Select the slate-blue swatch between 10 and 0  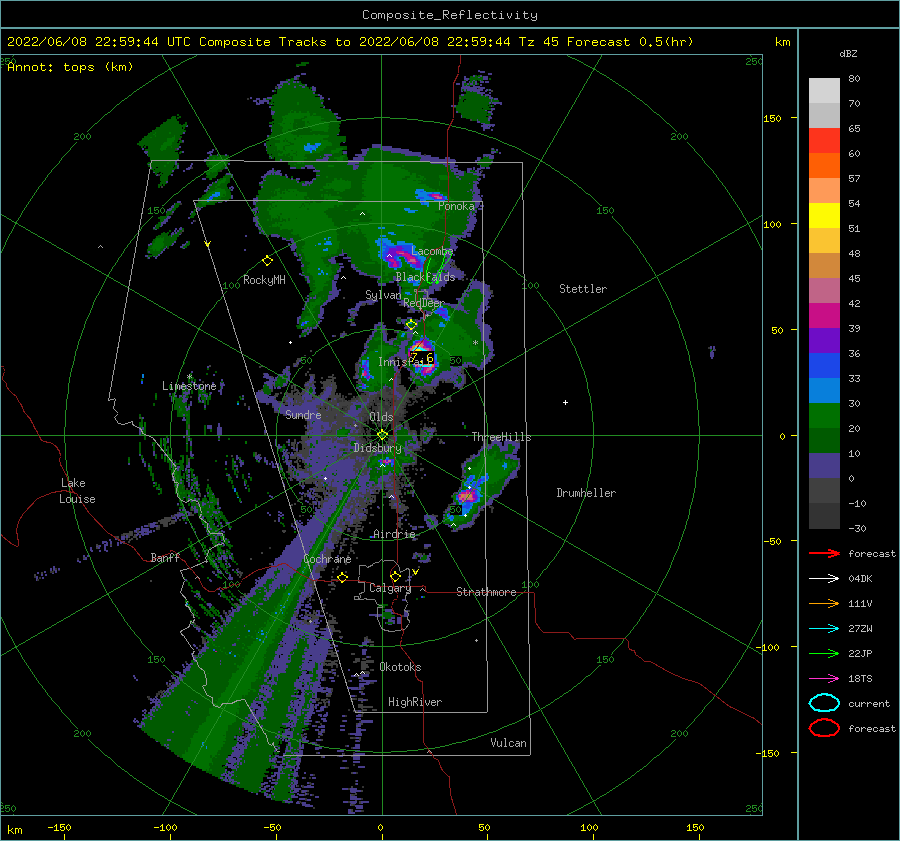(824, 466)
